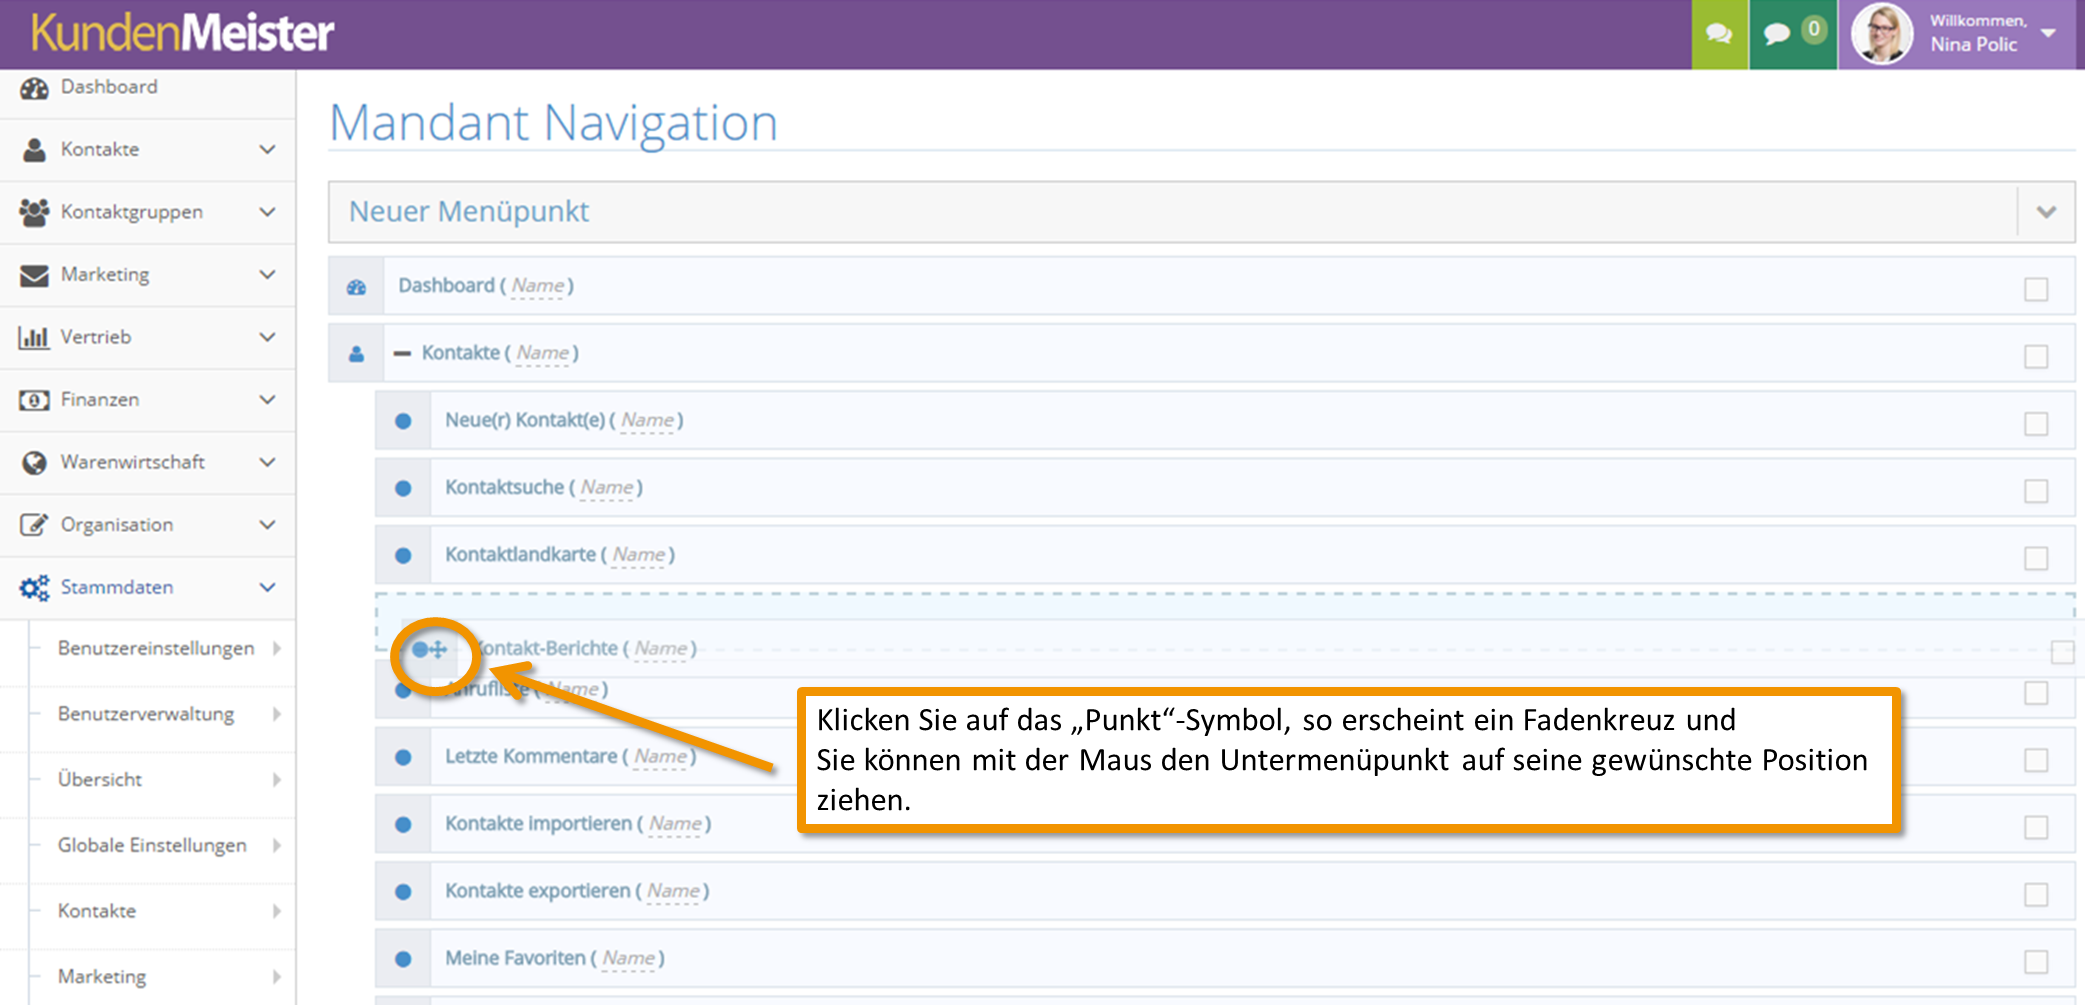Click Nina Polic profile picture

[x=1882, y=34]
